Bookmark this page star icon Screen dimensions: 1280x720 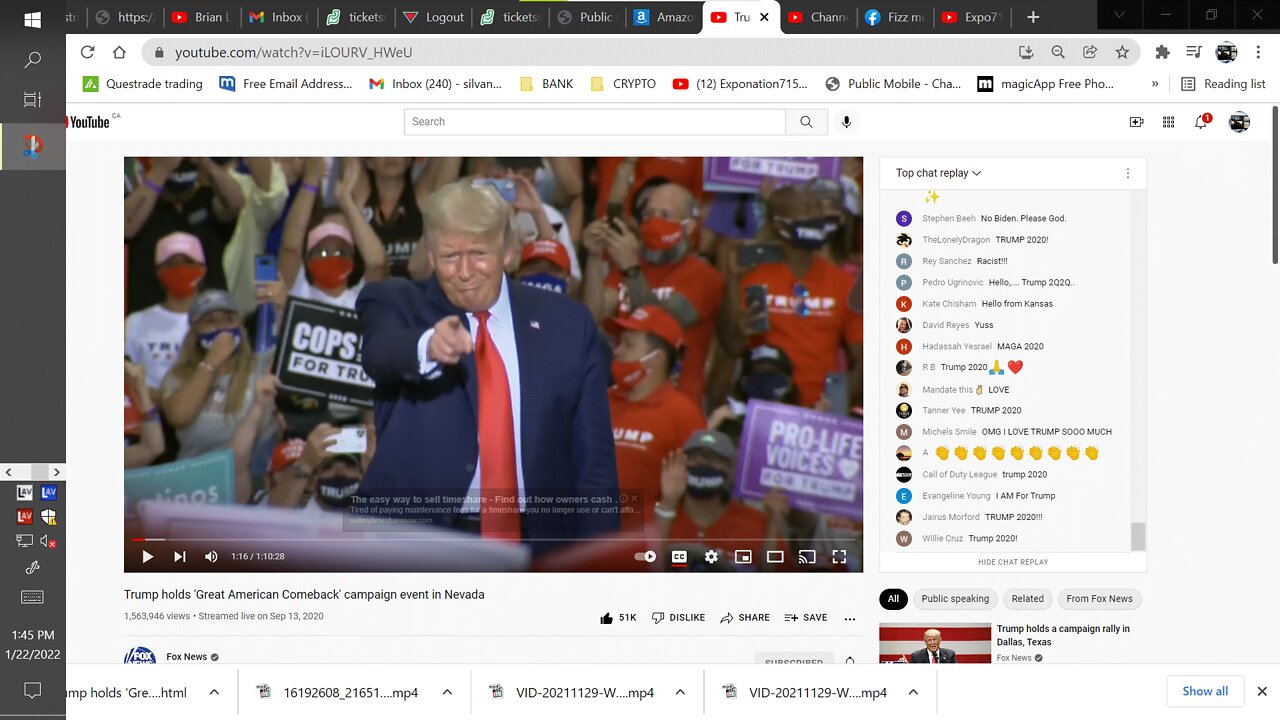pos(1122,52)
